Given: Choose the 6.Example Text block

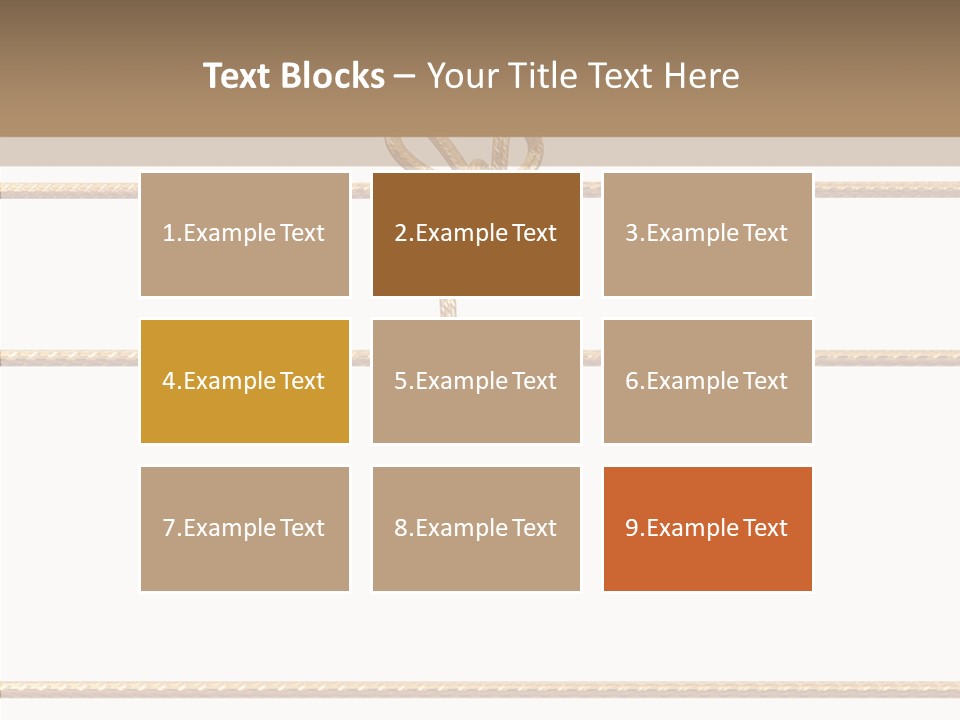Looking at the screenshot, I should pos(708,381).
